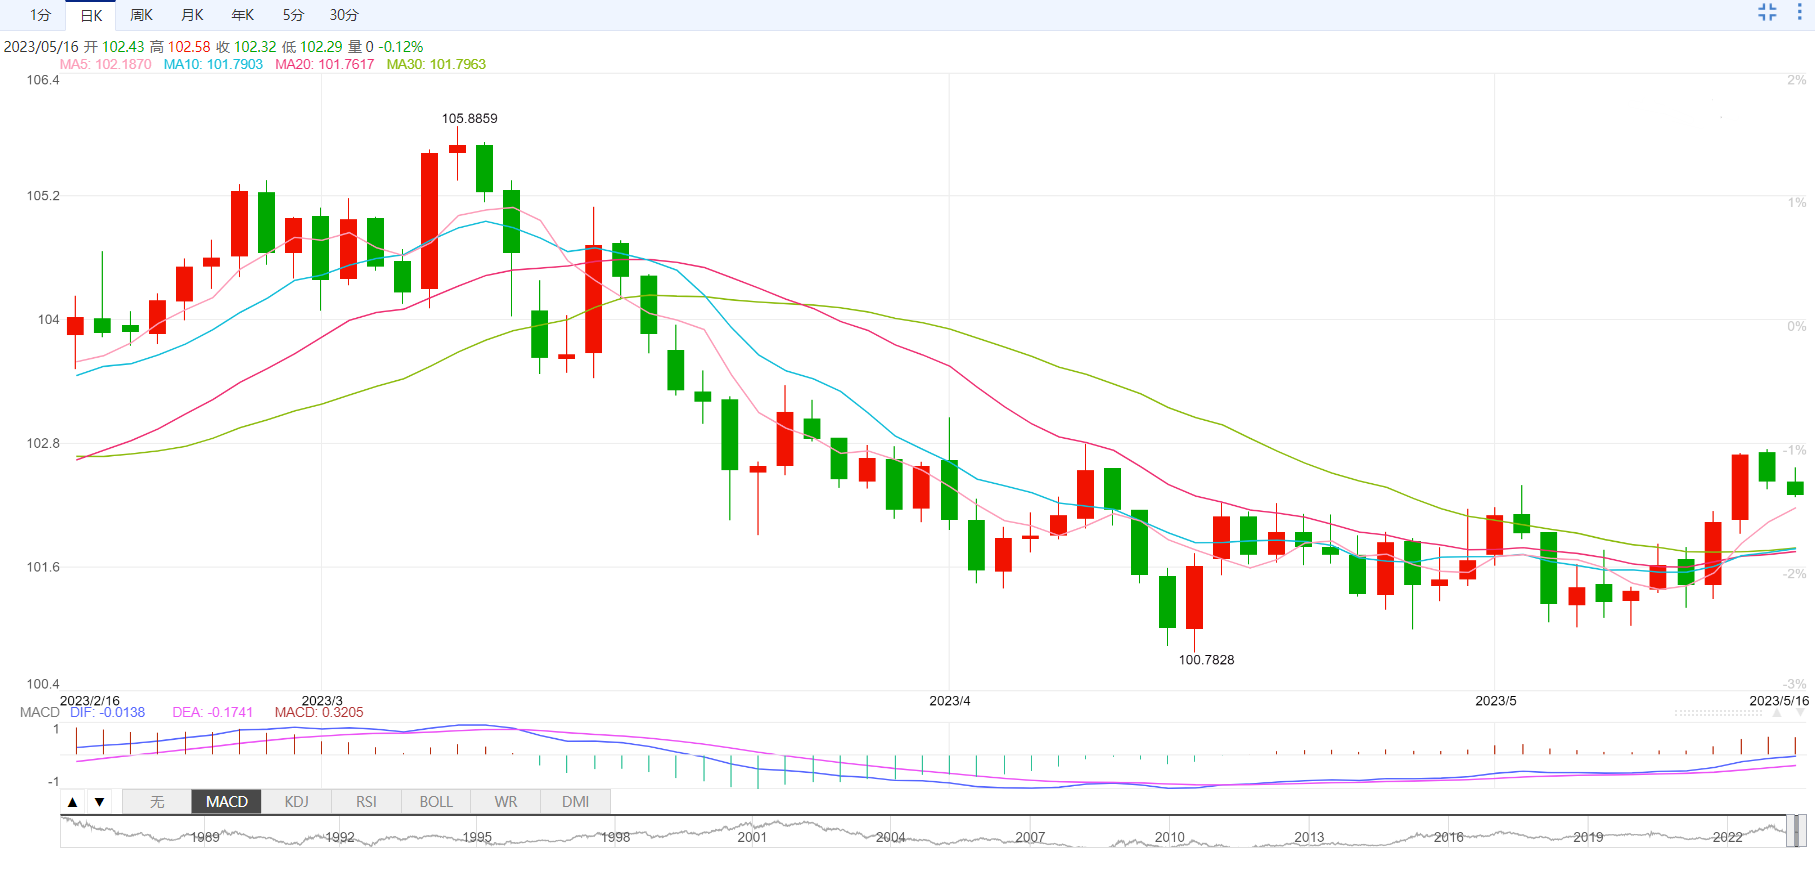
Task: Click the 102.8 price axis label
Action: [43, 443]
